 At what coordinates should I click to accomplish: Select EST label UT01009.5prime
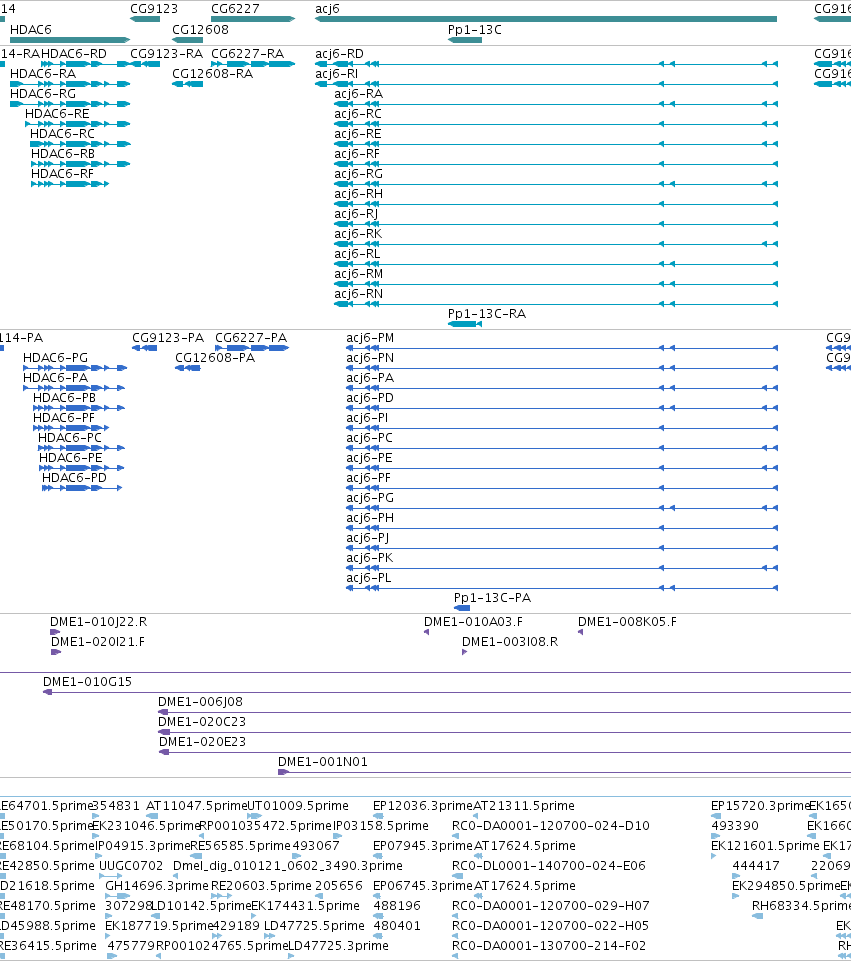click(x=298, y=805)
